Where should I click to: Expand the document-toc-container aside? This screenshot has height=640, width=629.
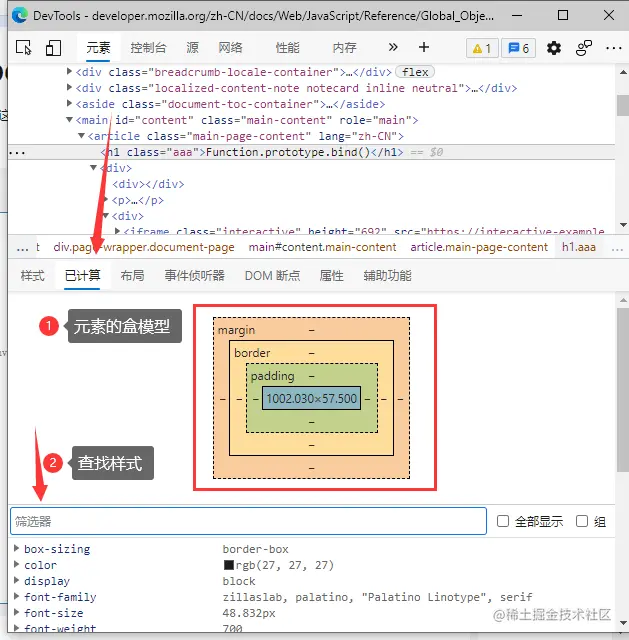[69, 103]
